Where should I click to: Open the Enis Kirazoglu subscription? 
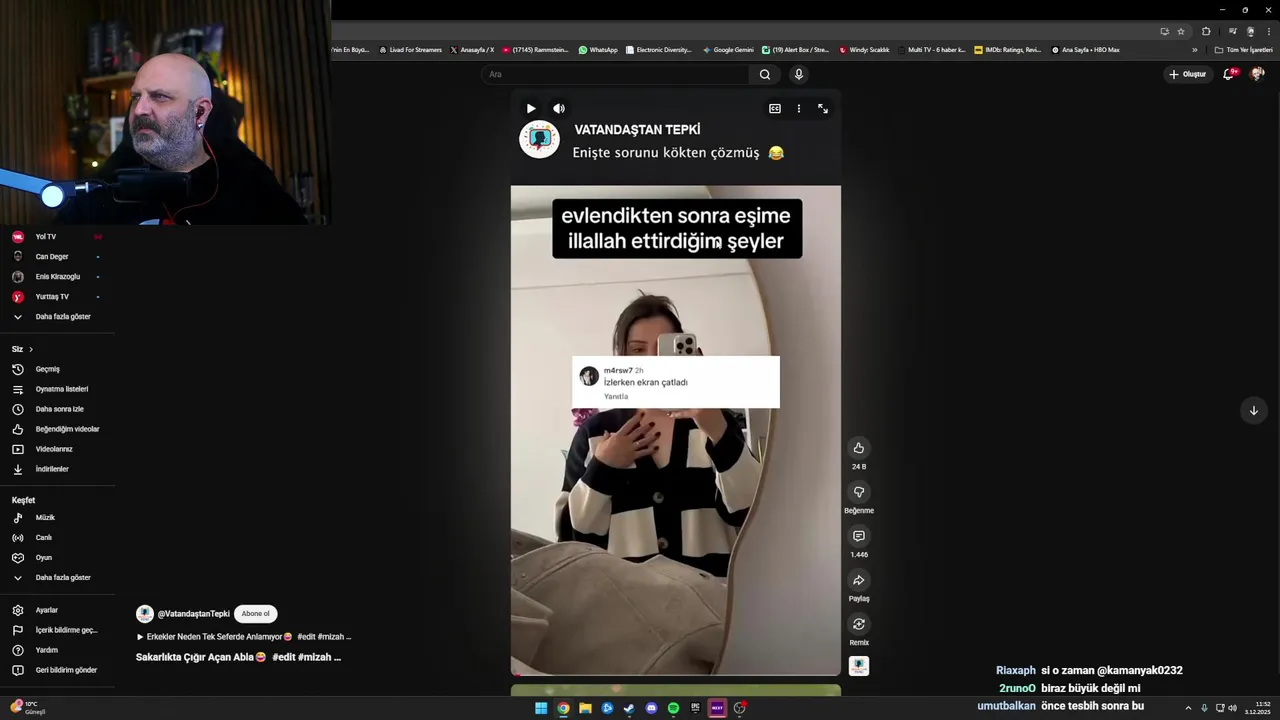pyautogui.click(x=58, y=277)
